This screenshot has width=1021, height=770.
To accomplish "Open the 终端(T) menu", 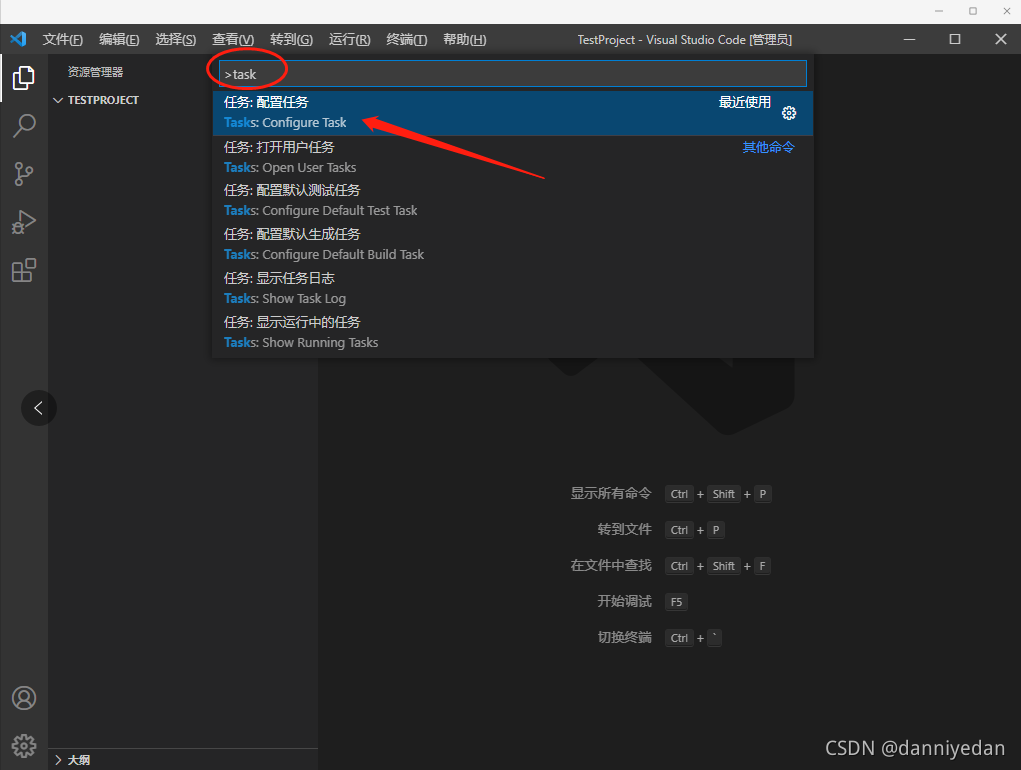I will pyautogui.click(x=407, y=40).
